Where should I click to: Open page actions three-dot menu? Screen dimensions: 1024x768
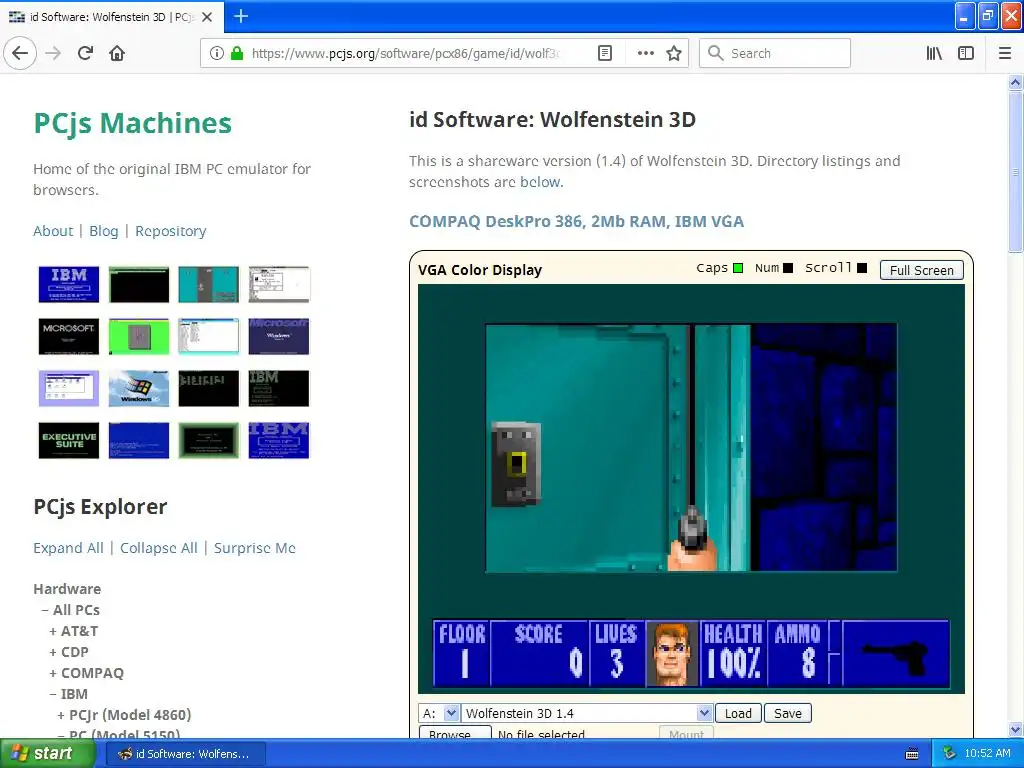click(x=645, y=53)
